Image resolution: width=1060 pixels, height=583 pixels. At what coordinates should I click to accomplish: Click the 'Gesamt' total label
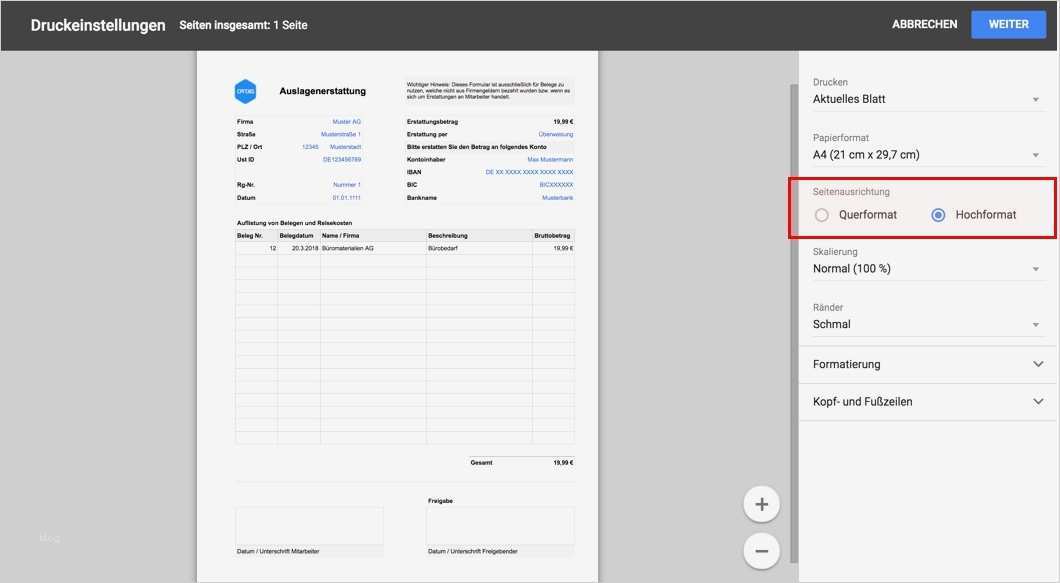tap(481, 463)
